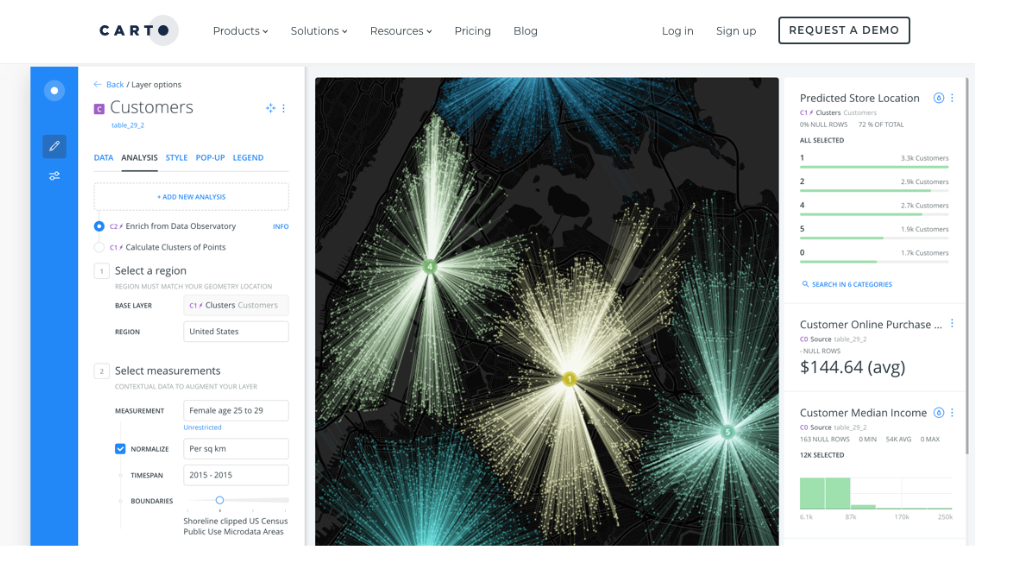The height and width of the screenshot is (580, 1009).
Task: Expand the Resources menu
Action: 401,31
